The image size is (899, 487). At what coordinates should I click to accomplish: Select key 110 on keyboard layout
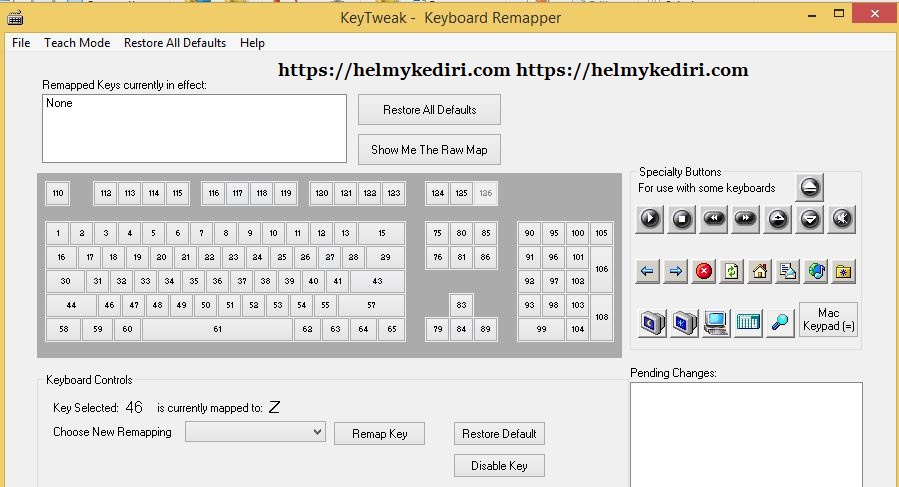tap(58, 193)
